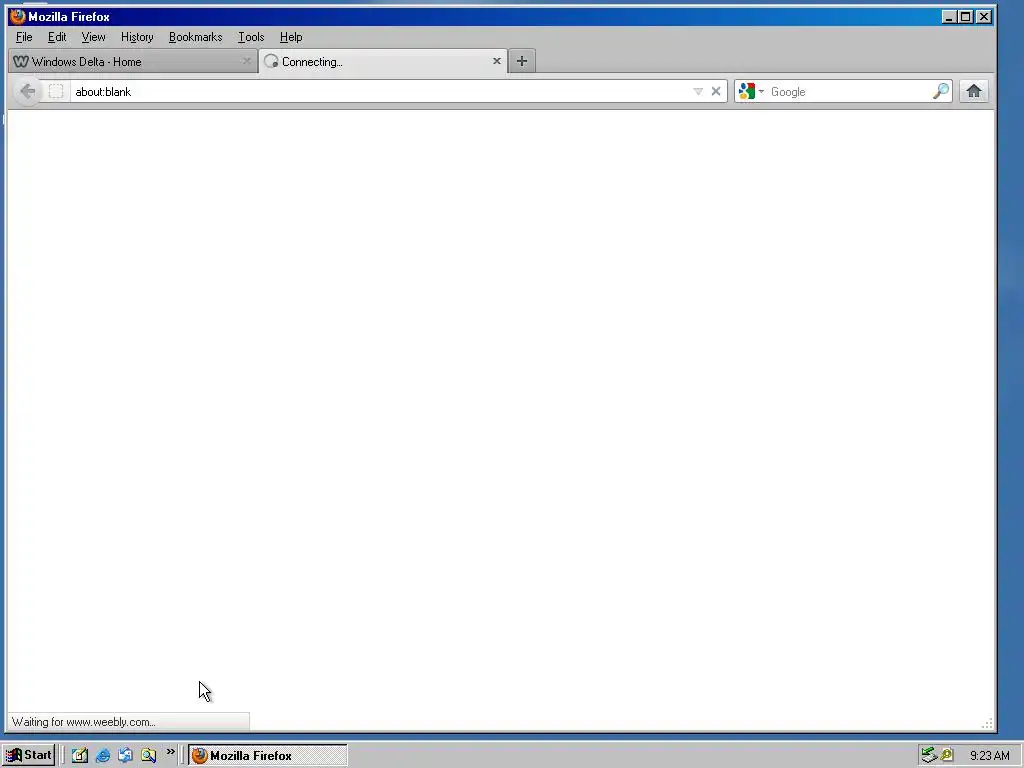This screenshot has width=1024, height=768.
Task: Maximize the Firefox window
Action: point(965,17)
